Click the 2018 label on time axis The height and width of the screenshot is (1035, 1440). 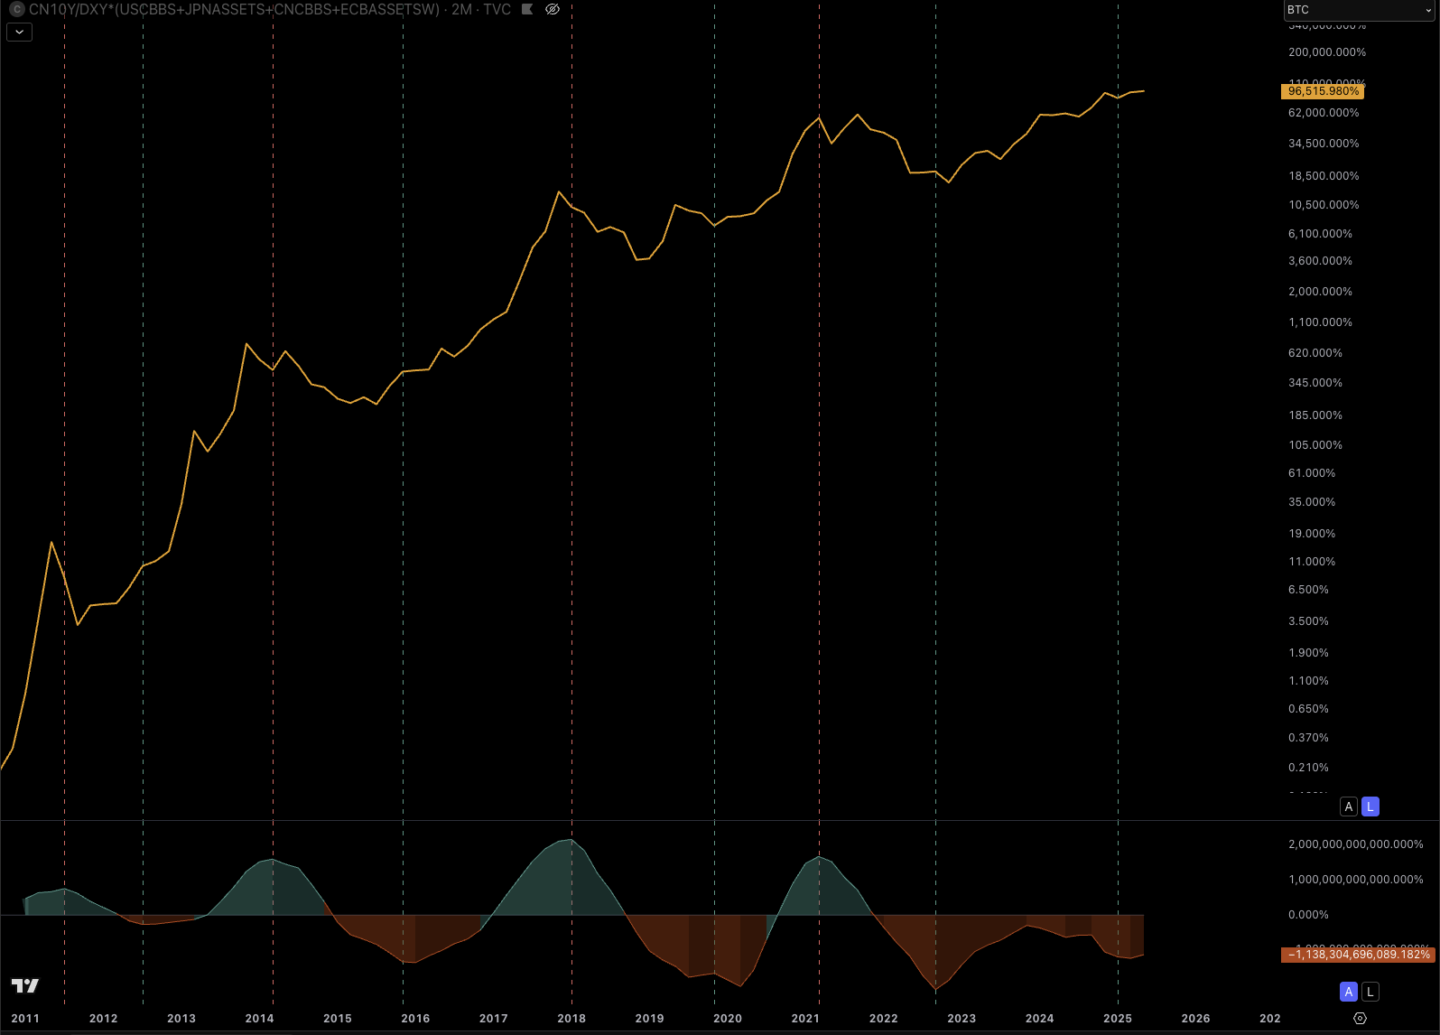[x=571, y=1019]
